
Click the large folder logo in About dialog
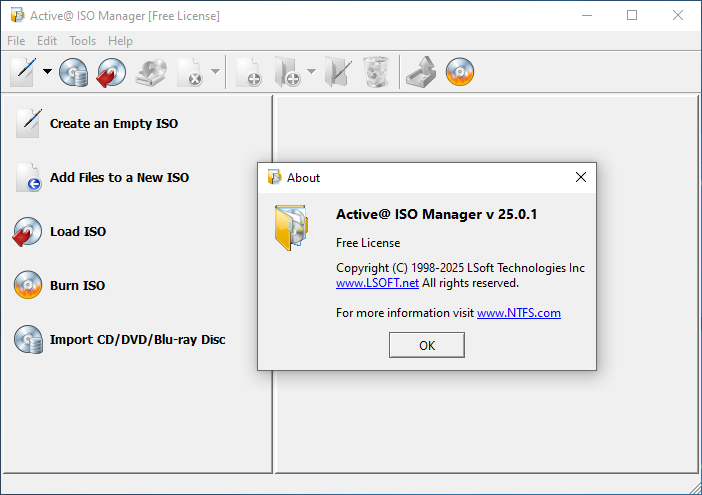[291, 227]
